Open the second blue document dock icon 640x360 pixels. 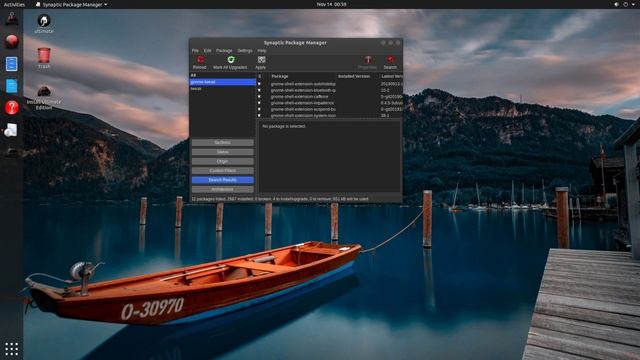coord(11,86)
